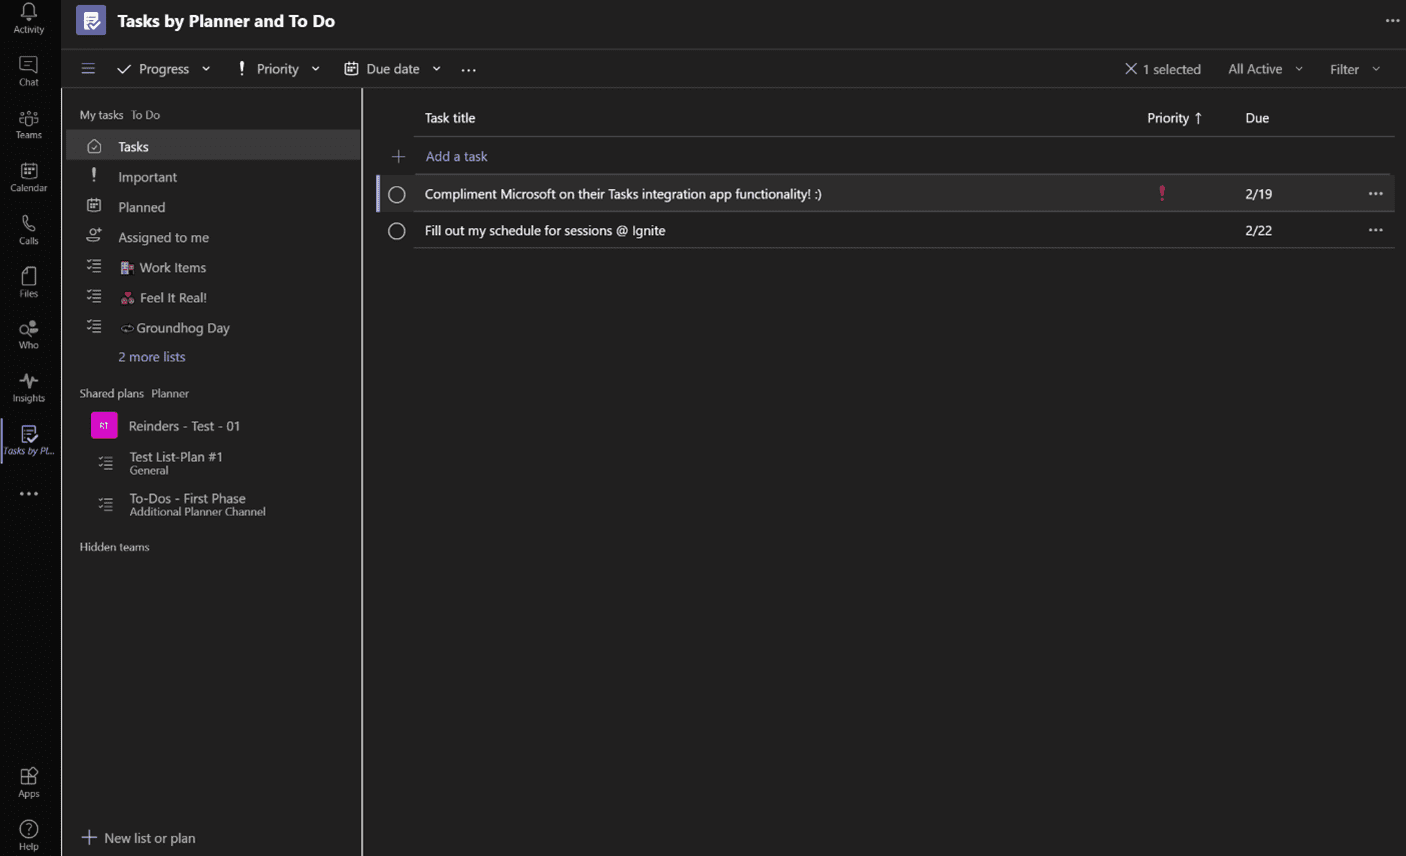This screenshot has width=1406, height=856.
Task: Click the important priority mark on Compliment task
Action: click(1162, 193)
